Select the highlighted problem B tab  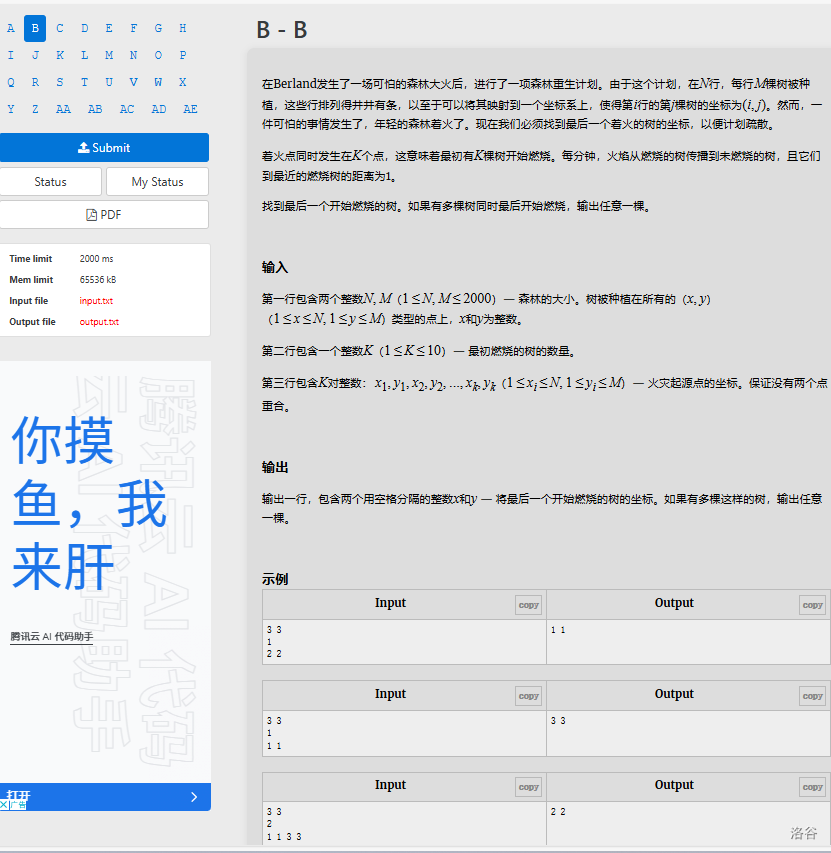pos(35,28)
